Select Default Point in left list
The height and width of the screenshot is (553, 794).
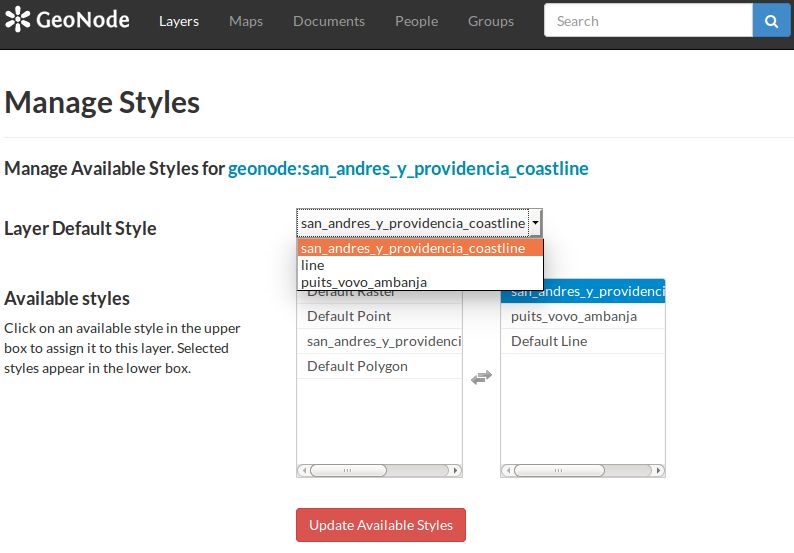pyautogui.click(x=379, y=316)
